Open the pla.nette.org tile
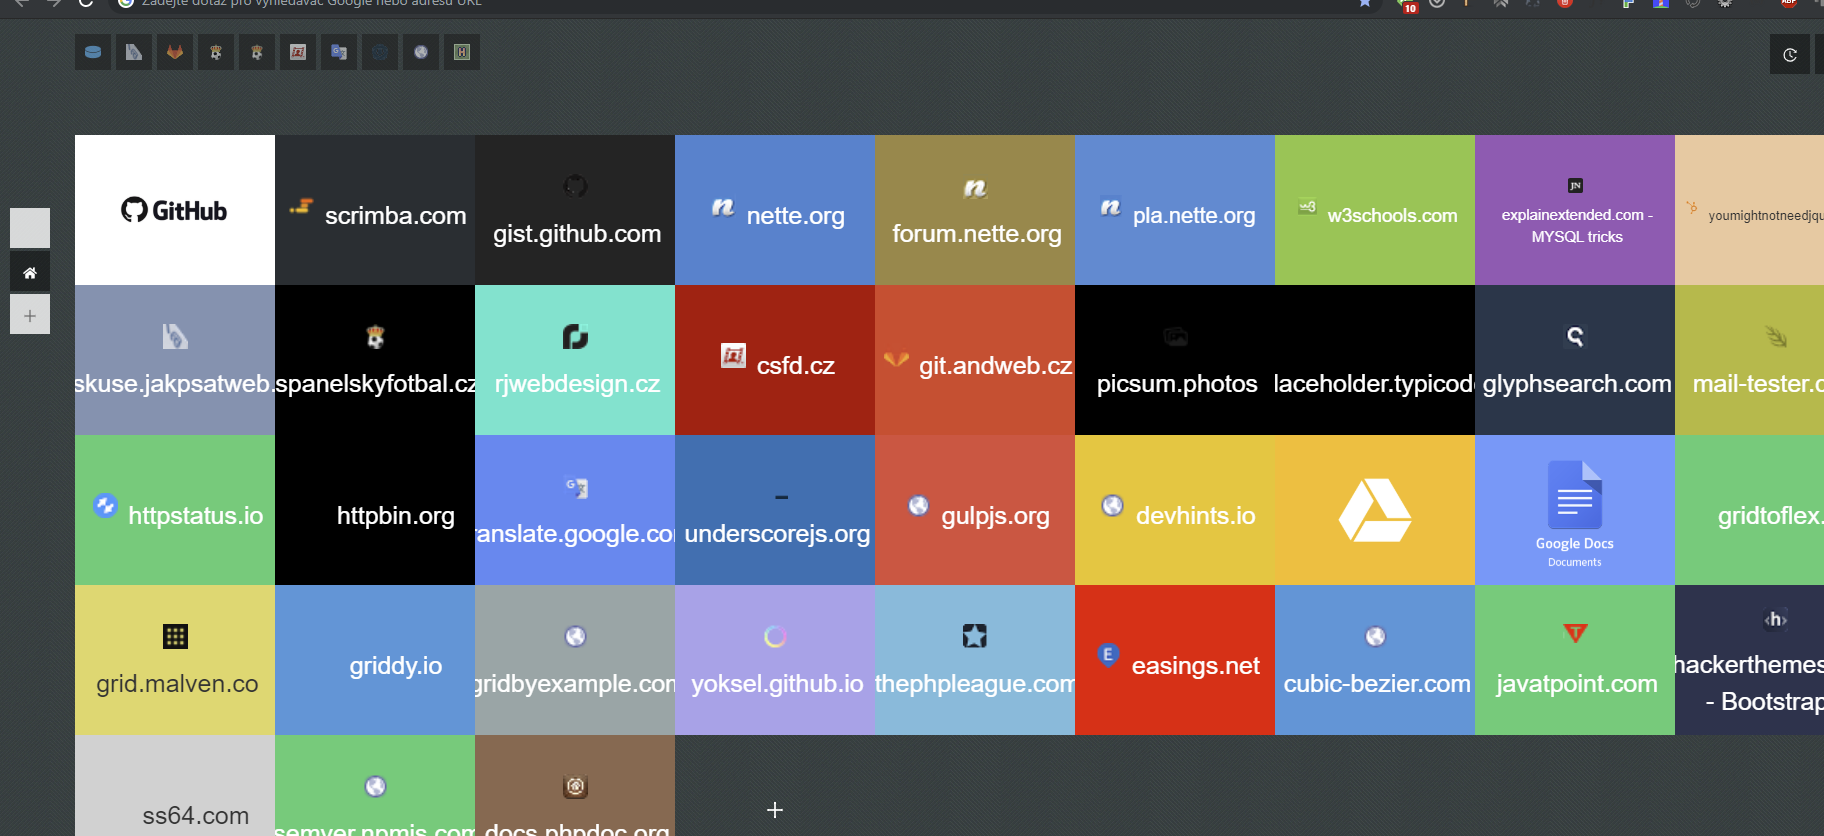This screenshot has width=1824, height=836. (1175, 210)
